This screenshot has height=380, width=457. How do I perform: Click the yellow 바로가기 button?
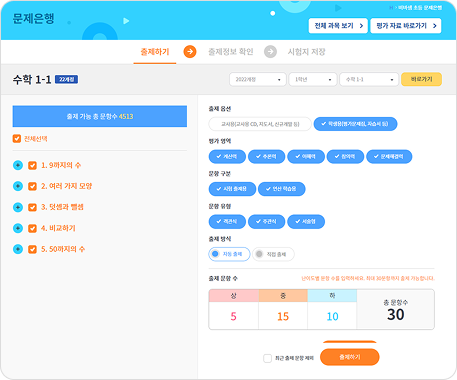click(x=421, y=79)
